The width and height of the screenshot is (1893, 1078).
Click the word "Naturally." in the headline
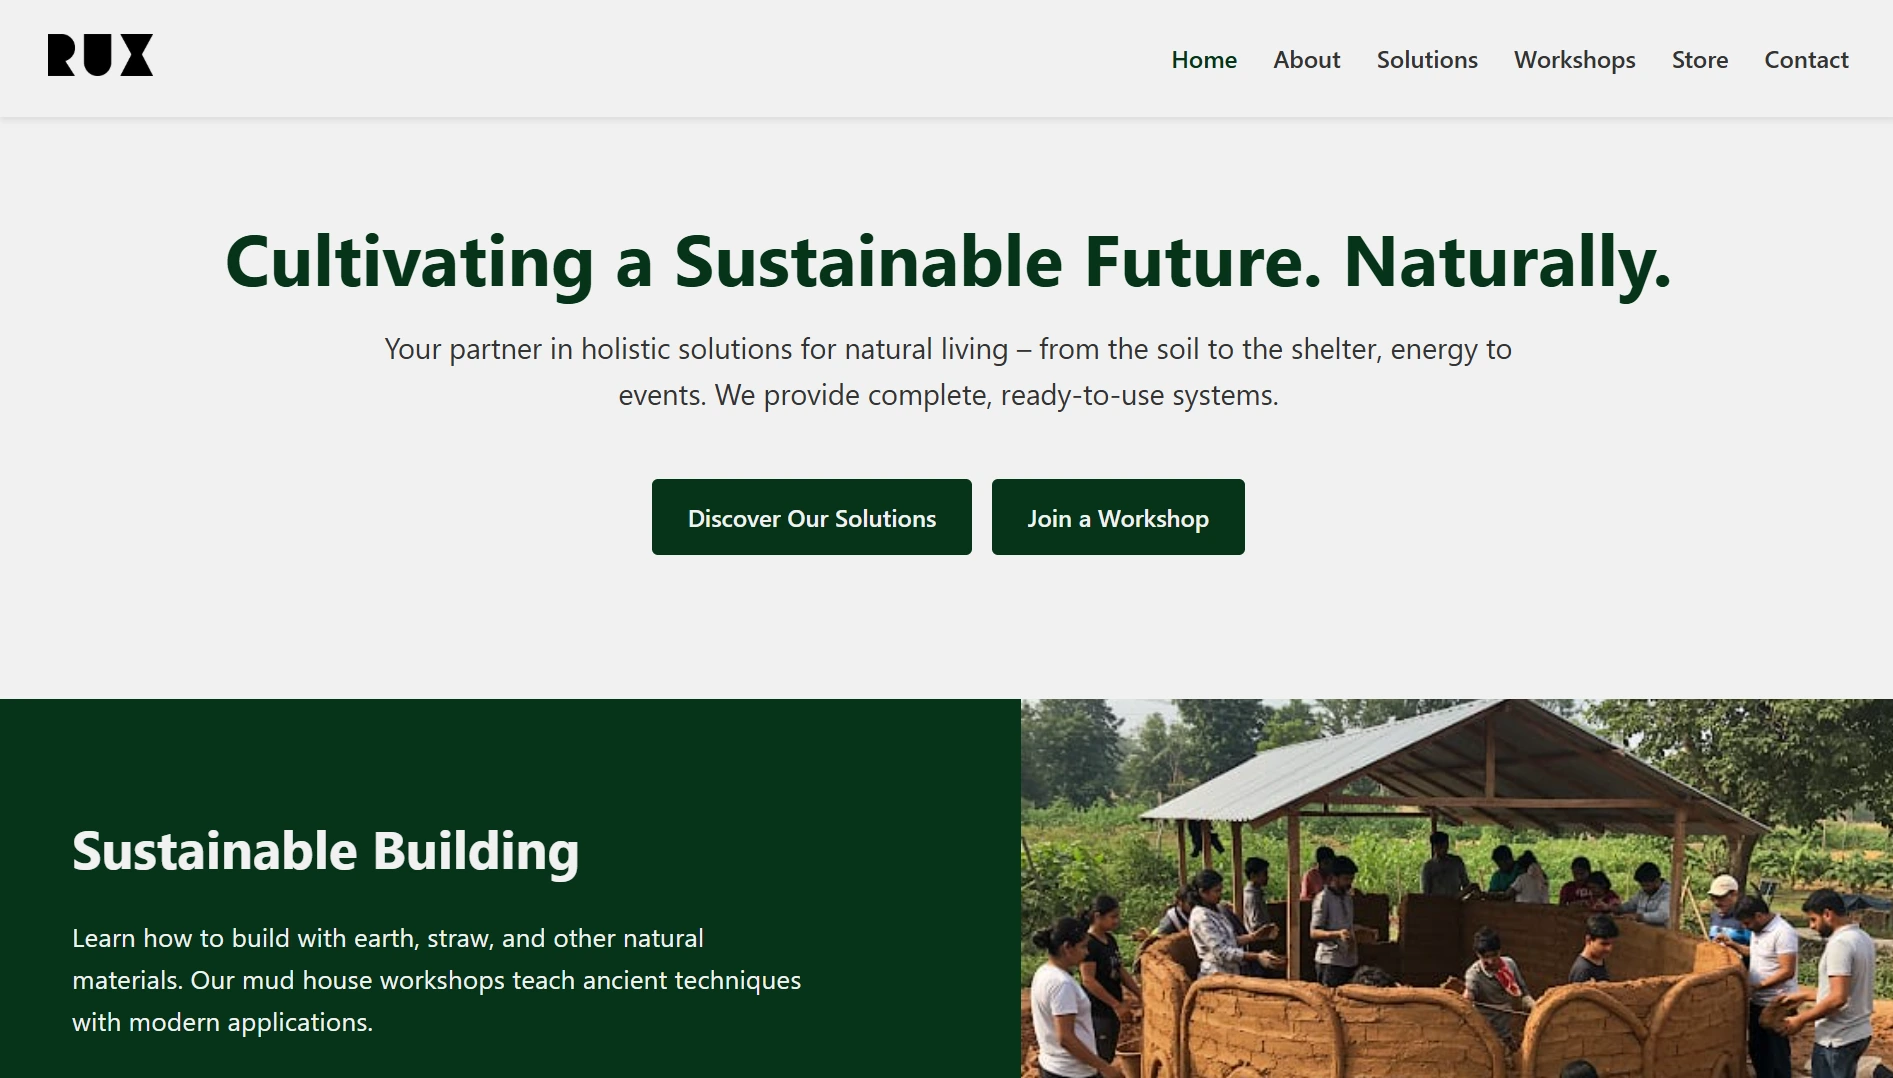tap(1507, 262)
